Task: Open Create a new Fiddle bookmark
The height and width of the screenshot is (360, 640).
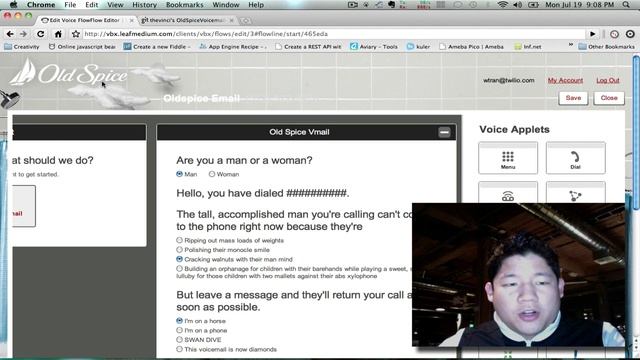Action: point(157,47)
